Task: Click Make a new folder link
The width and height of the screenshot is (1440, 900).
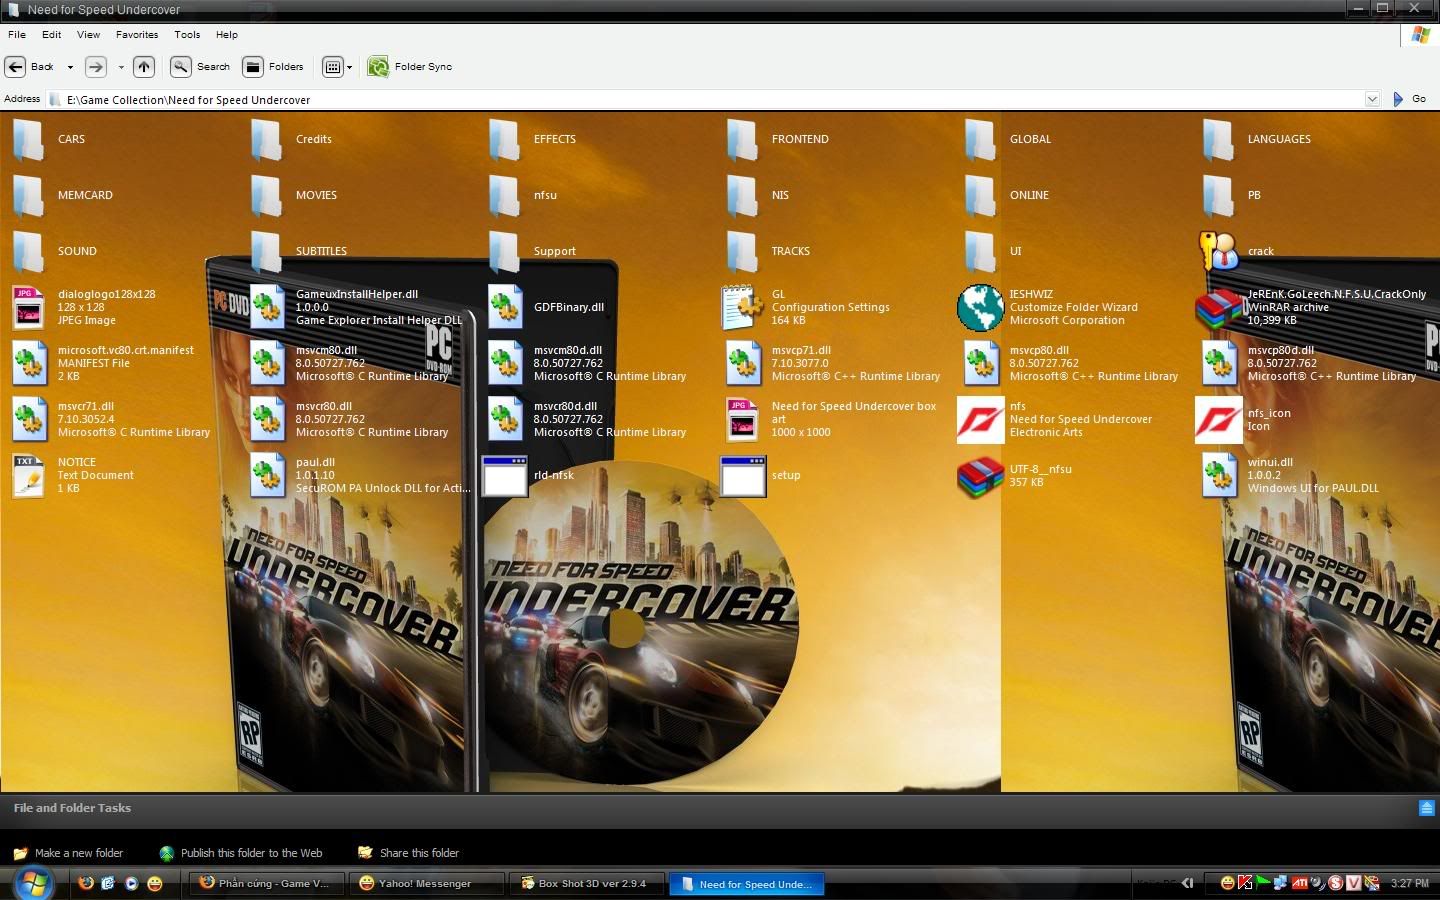Action: click(x=68, y=853)
